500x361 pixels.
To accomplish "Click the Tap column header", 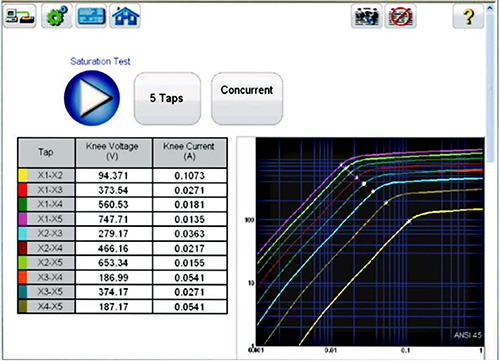I will (x=46, y=152).
